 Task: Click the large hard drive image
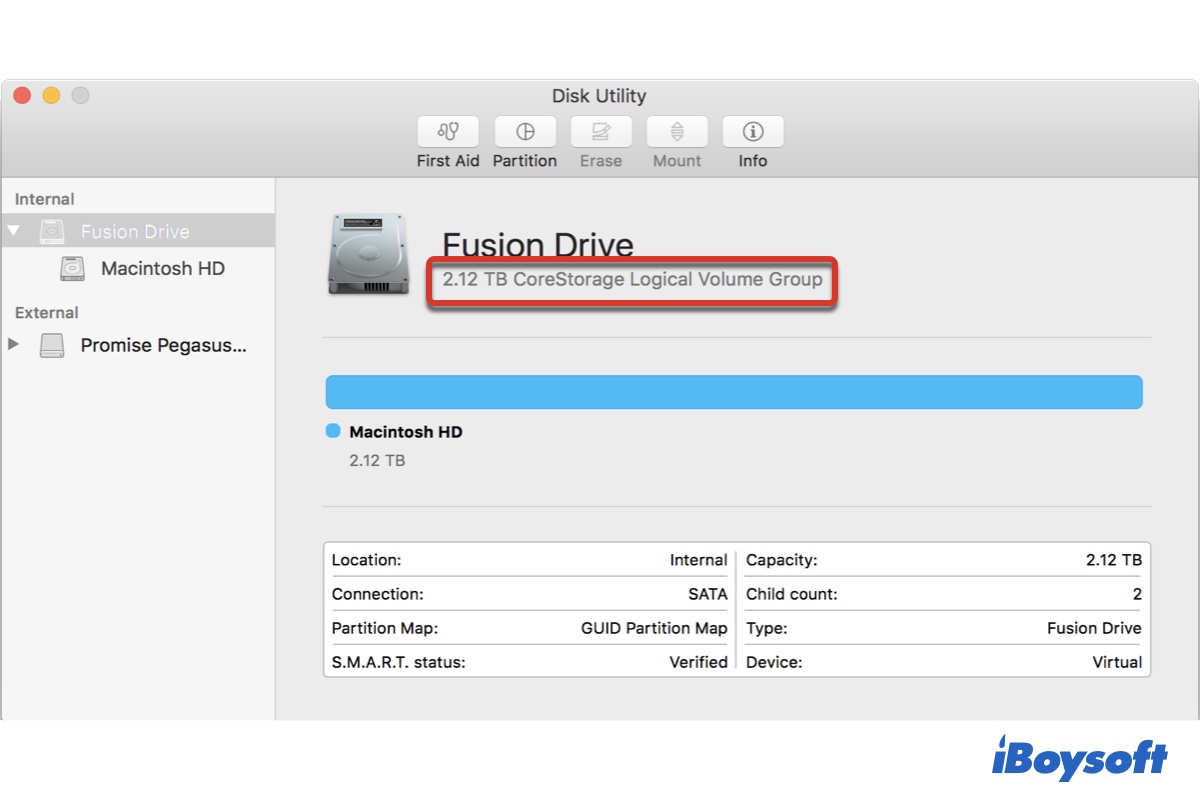(x=367, y=254)
